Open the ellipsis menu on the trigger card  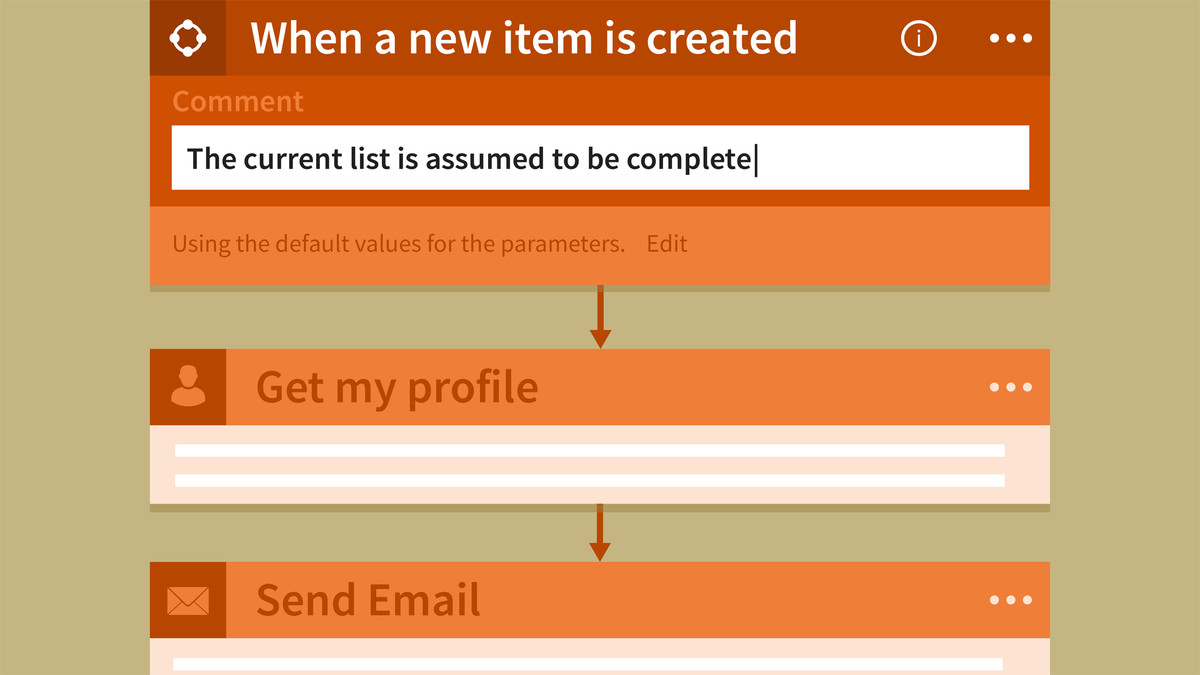[x=1010, y=38]
